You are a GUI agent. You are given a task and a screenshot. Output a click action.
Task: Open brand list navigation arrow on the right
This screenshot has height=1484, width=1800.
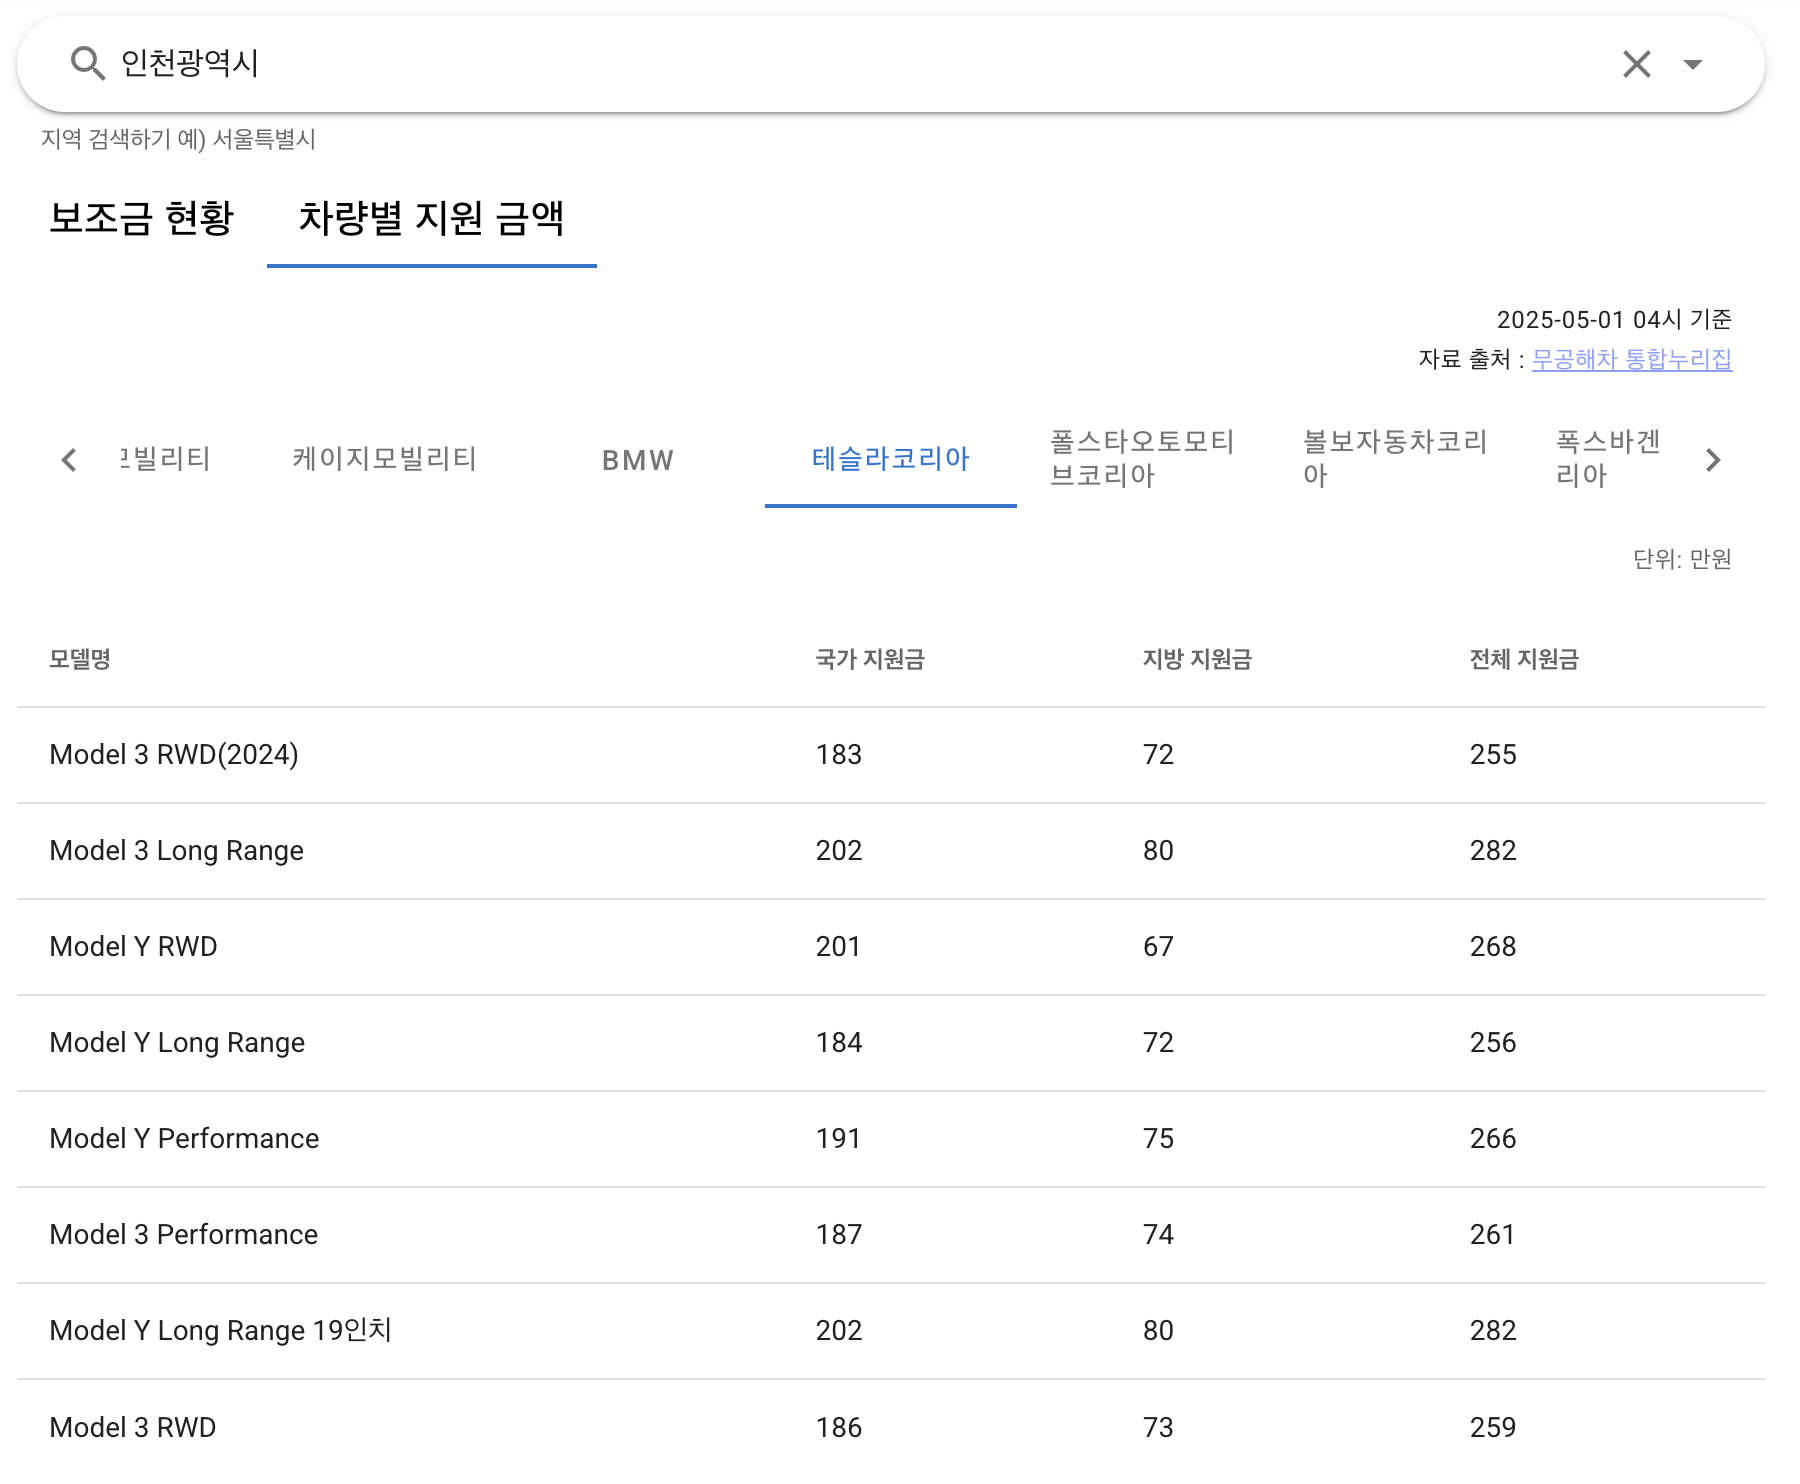(1714, 460)
